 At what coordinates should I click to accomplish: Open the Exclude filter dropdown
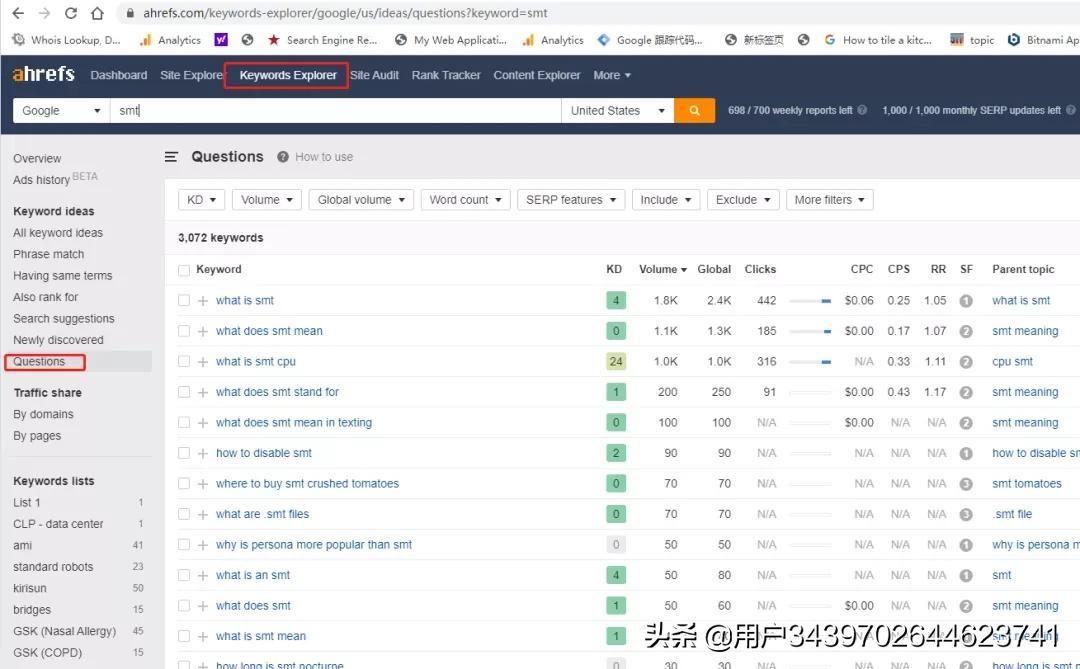[x=742, y=200]
